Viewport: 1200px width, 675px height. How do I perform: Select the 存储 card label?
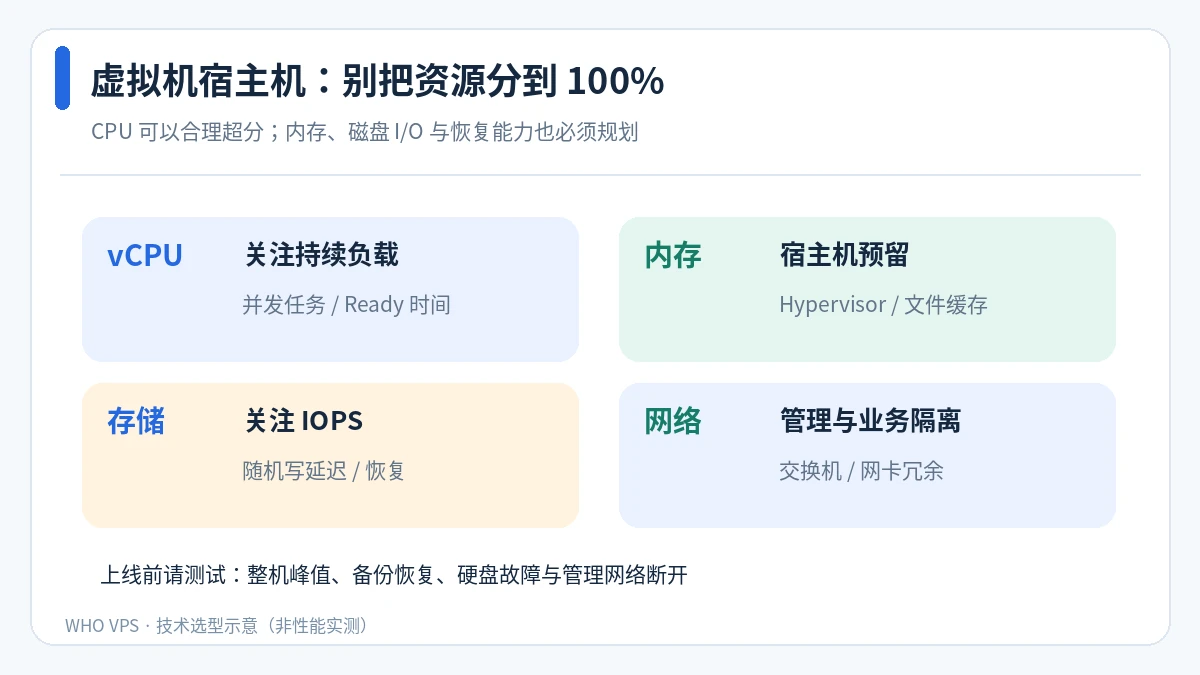pos(136,422)
